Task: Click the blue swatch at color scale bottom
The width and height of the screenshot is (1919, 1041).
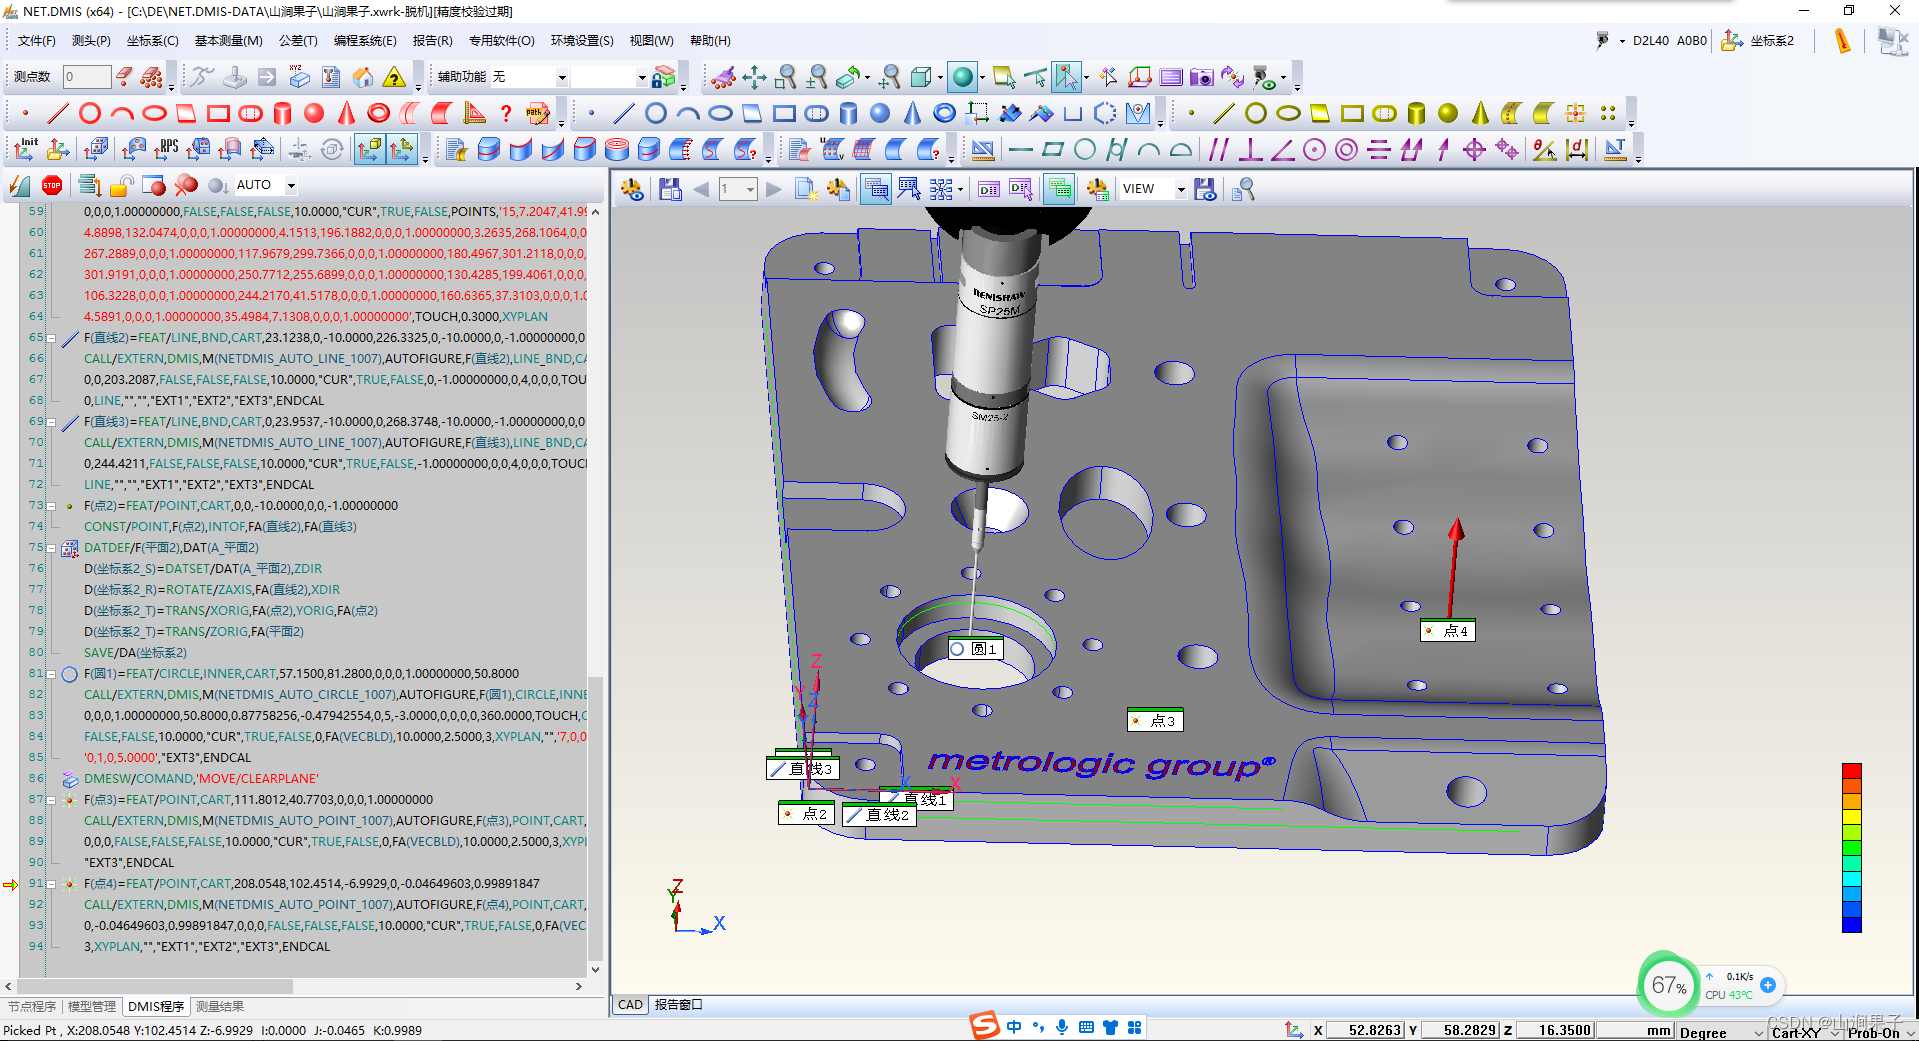Action: [1852, 924]
